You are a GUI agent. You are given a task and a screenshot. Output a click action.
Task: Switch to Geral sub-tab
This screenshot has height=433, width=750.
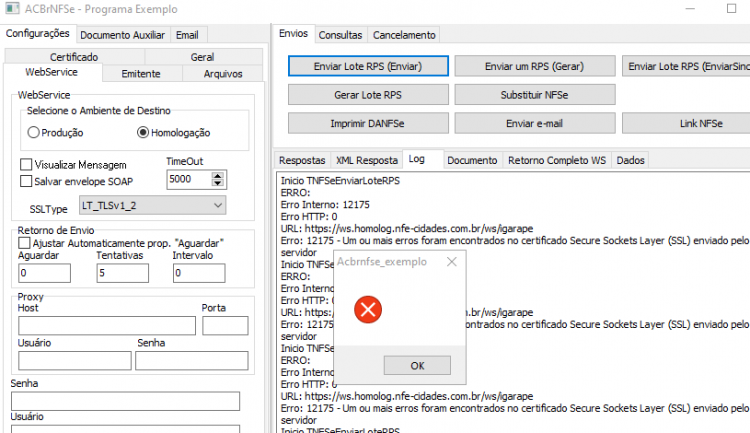click(x=202, y=57)
